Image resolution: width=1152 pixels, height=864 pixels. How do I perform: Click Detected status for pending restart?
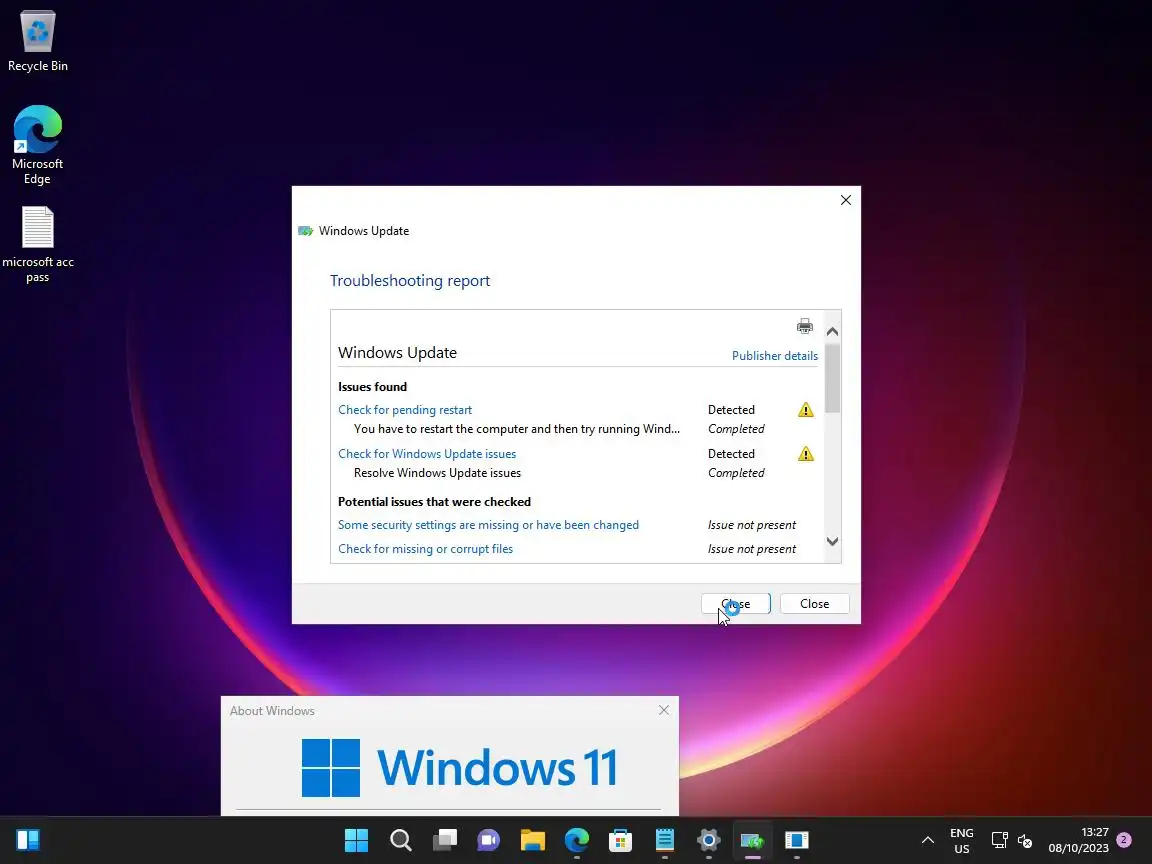pos(731,410)
